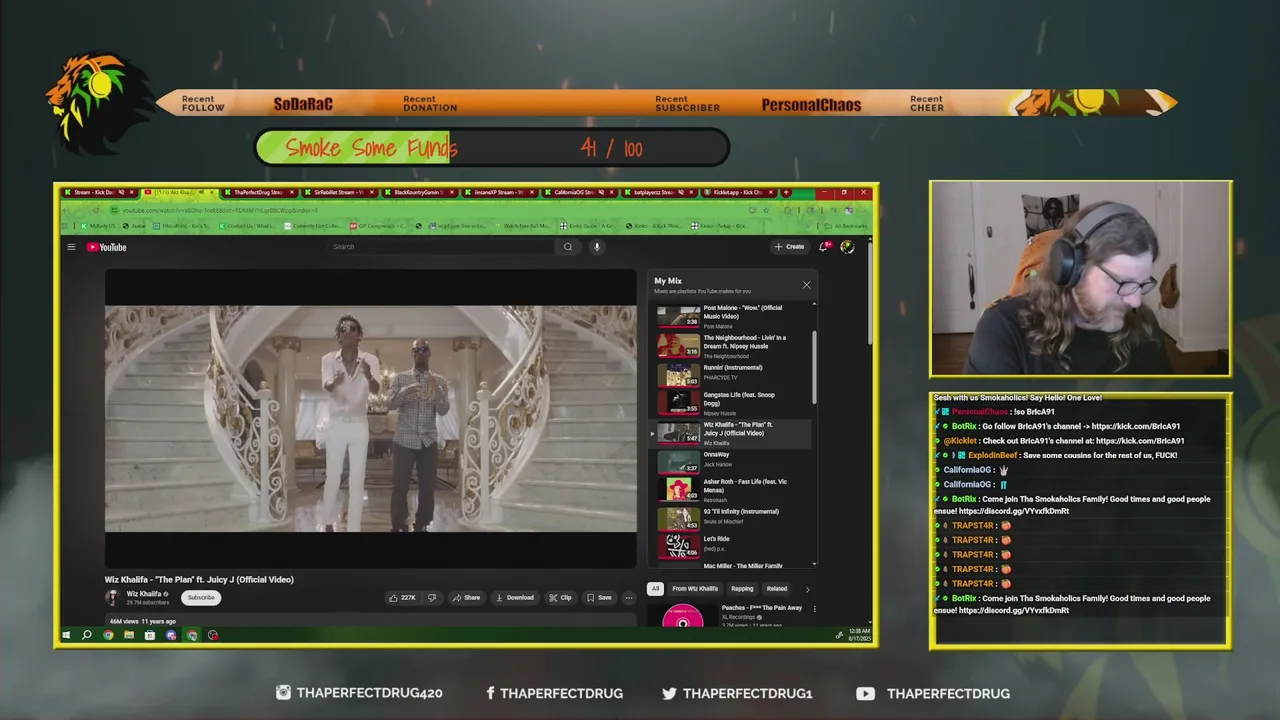Screen dimensions: 1280x720
Task: Select the From Wiz Khalifa chip
Action: (x=695, y=589)
